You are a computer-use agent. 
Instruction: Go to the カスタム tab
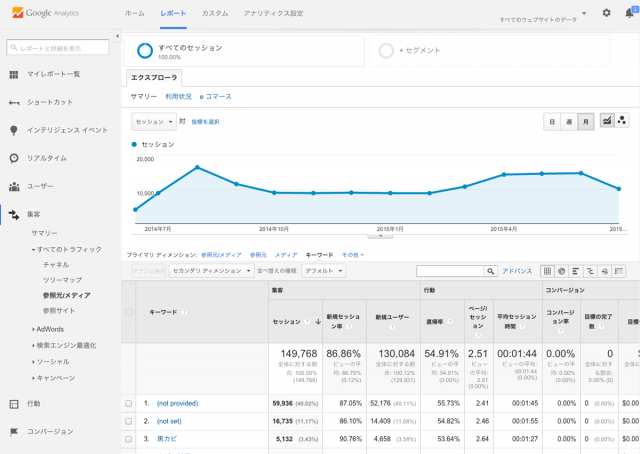tap(215, 13)
